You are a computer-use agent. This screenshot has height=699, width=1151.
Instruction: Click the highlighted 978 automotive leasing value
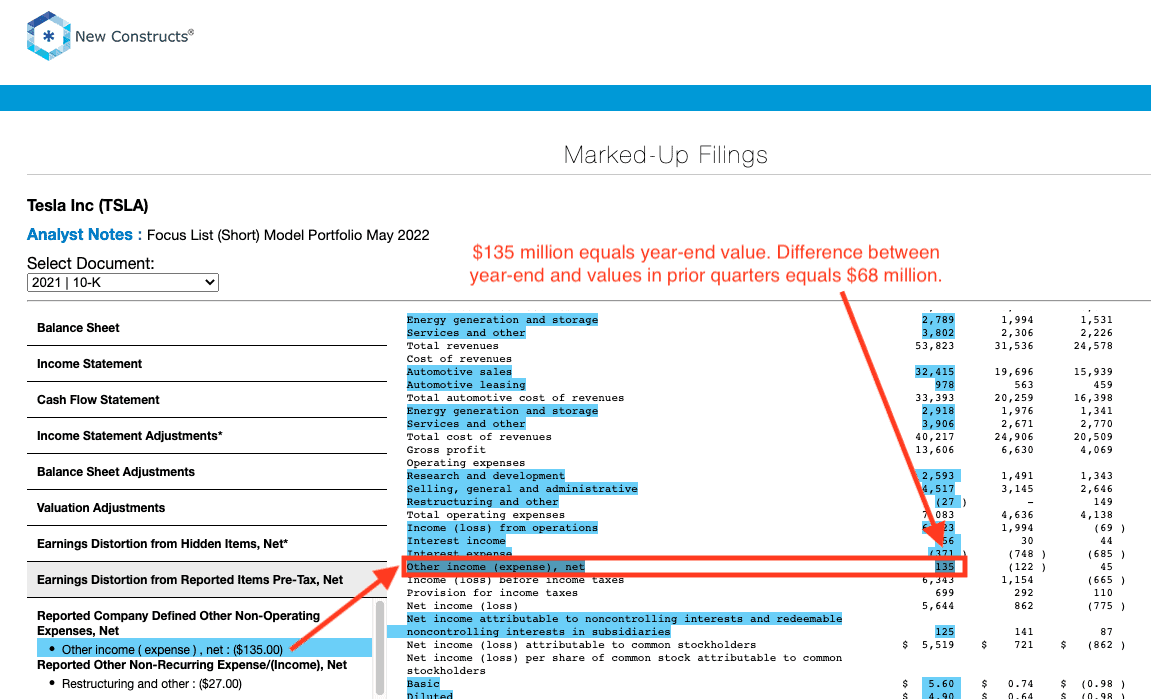[945, 385]
